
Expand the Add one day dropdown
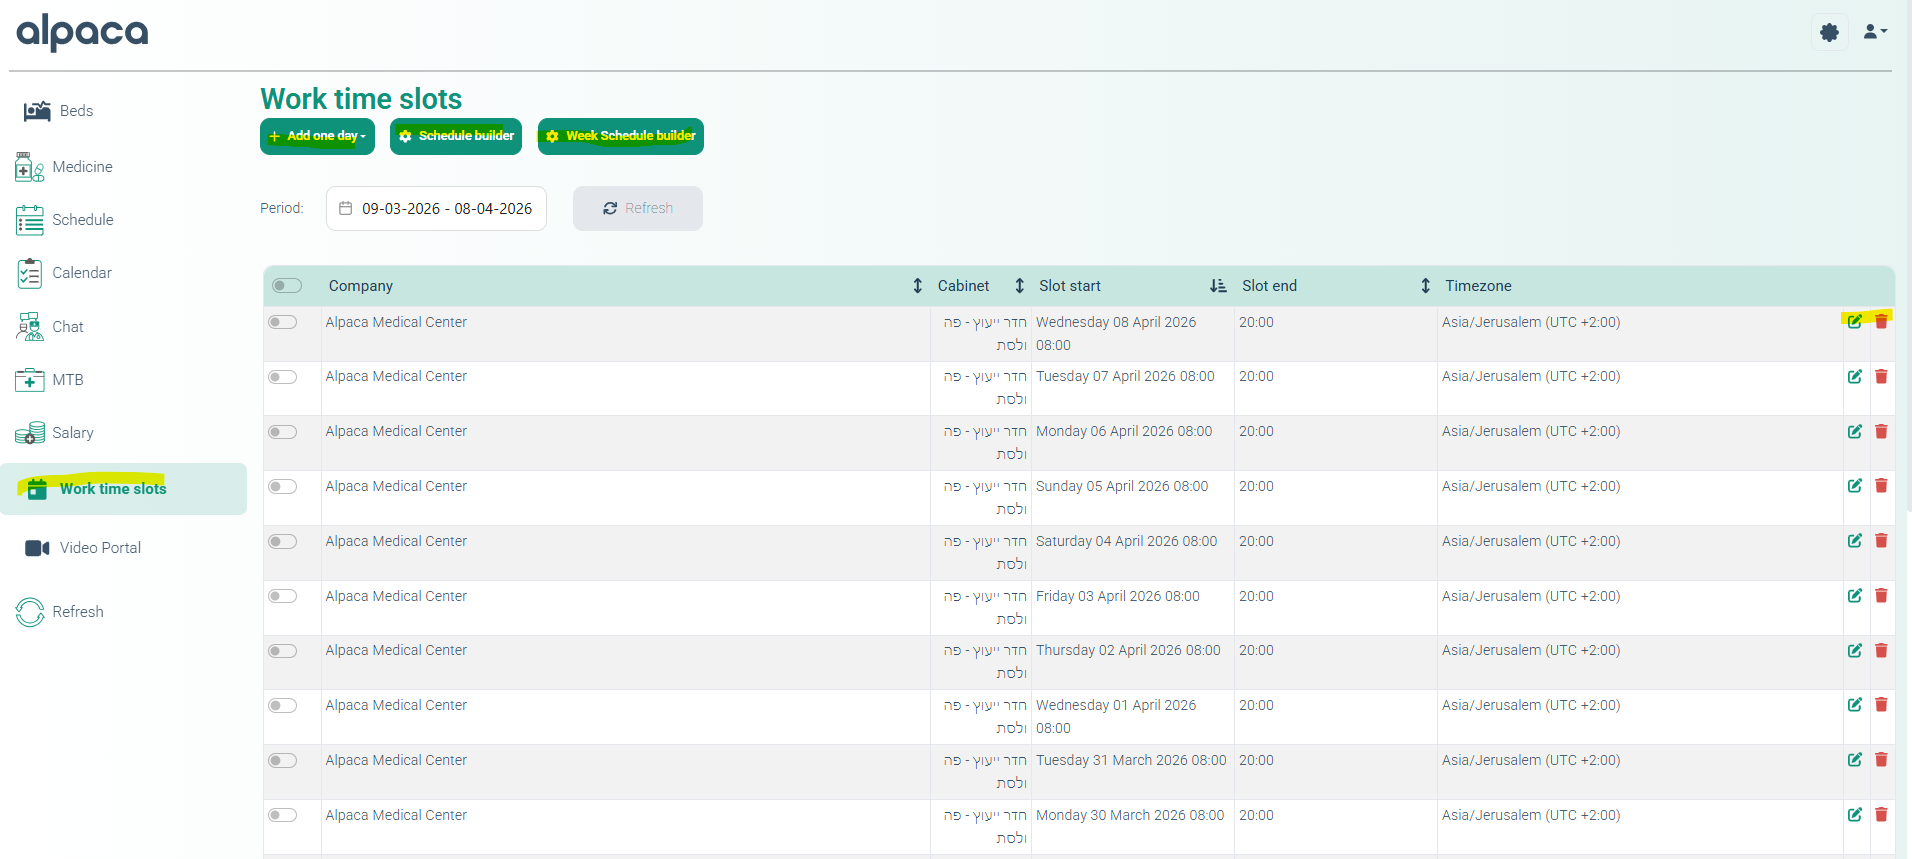[317, 136]
